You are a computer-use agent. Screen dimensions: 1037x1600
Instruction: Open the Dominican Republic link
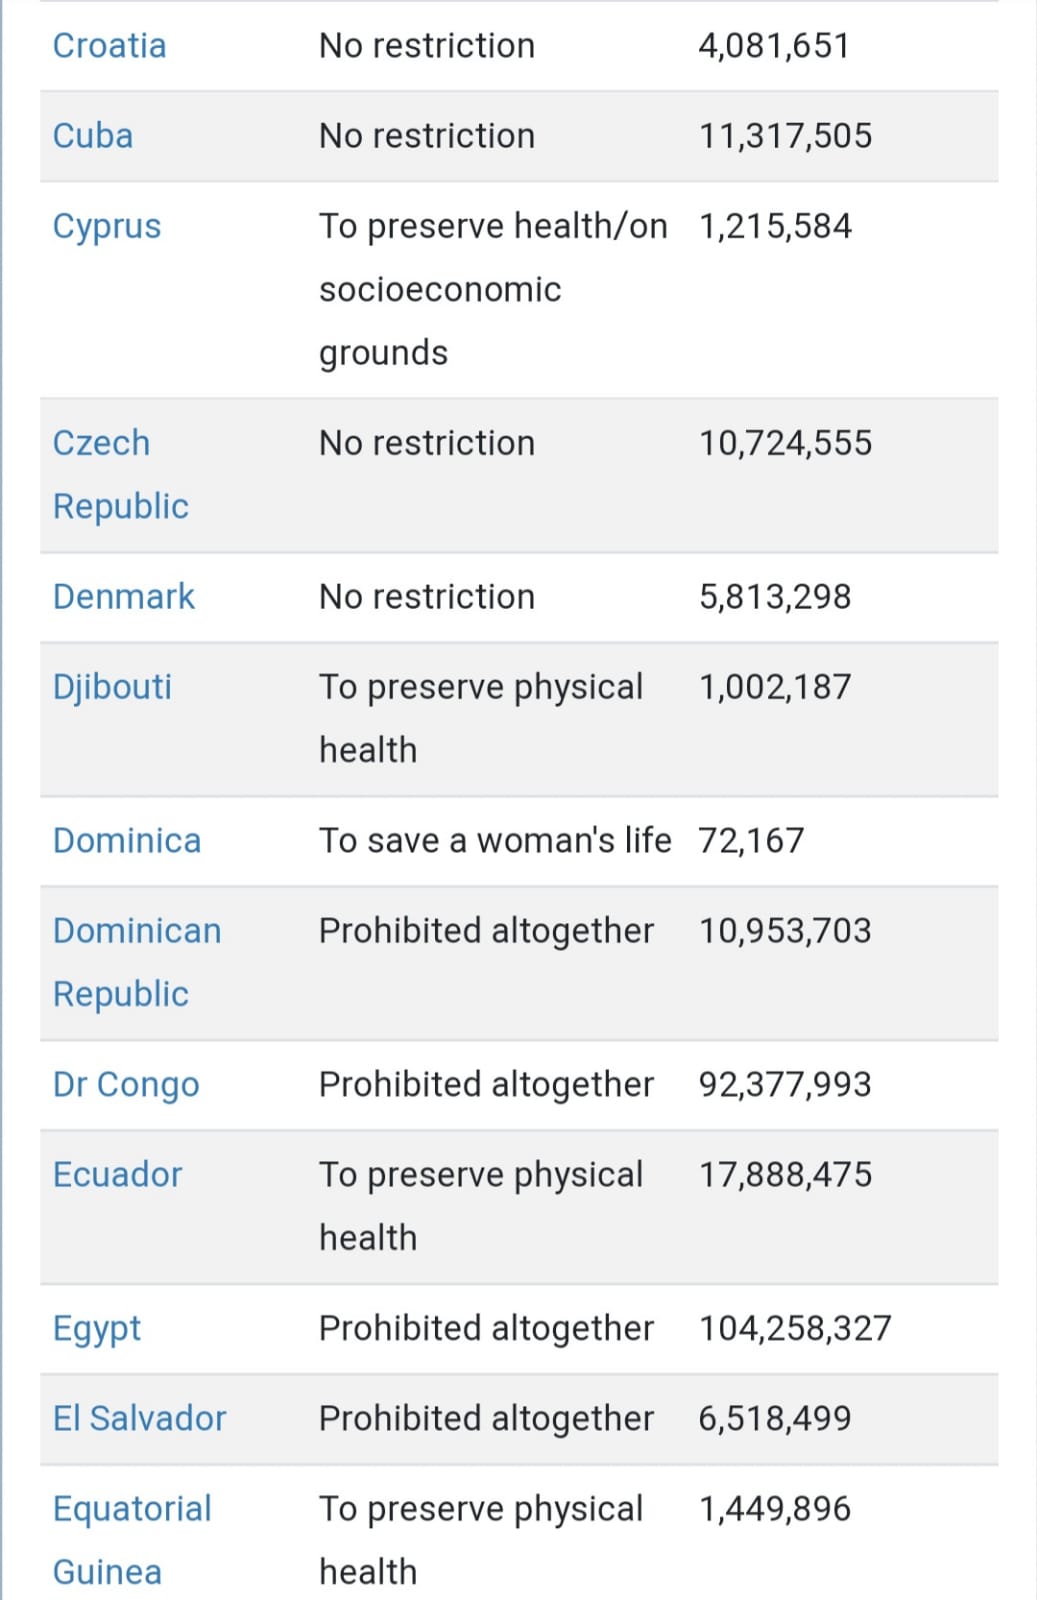pyautogui.click(x=137, y=963)
